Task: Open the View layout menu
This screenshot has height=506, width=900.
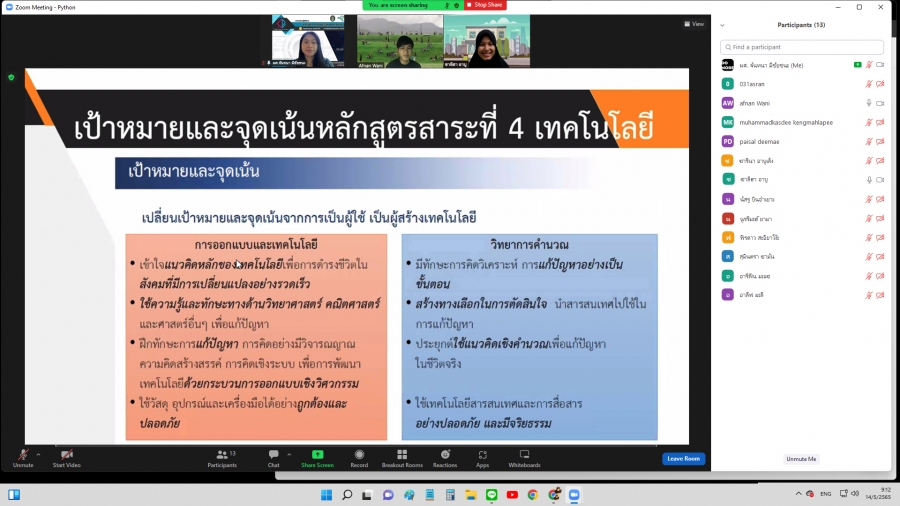Action: pos(695,24)
